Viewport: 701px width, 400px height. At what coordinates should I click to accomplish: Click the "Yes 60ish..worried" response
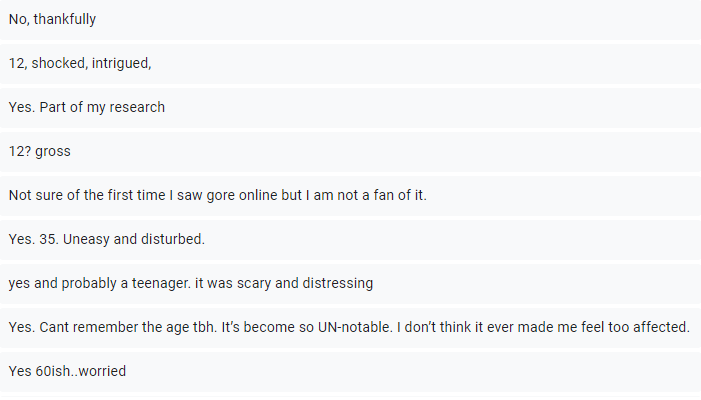coord(67,371)
